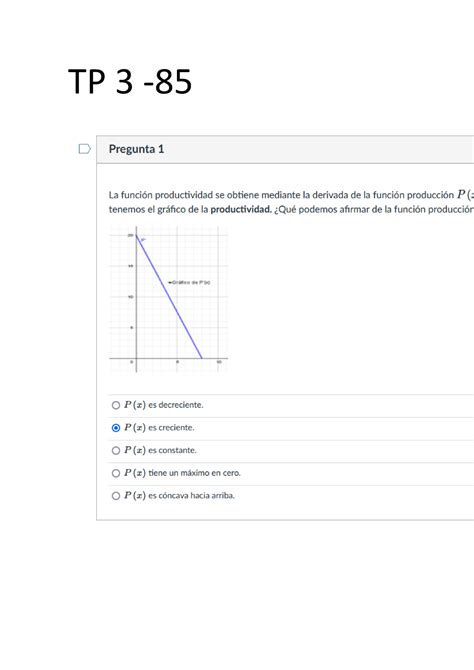Click the 'Gráfico de P'(x)' legend label
Viewport: 474px width, 670px height.
coord(189,282)
